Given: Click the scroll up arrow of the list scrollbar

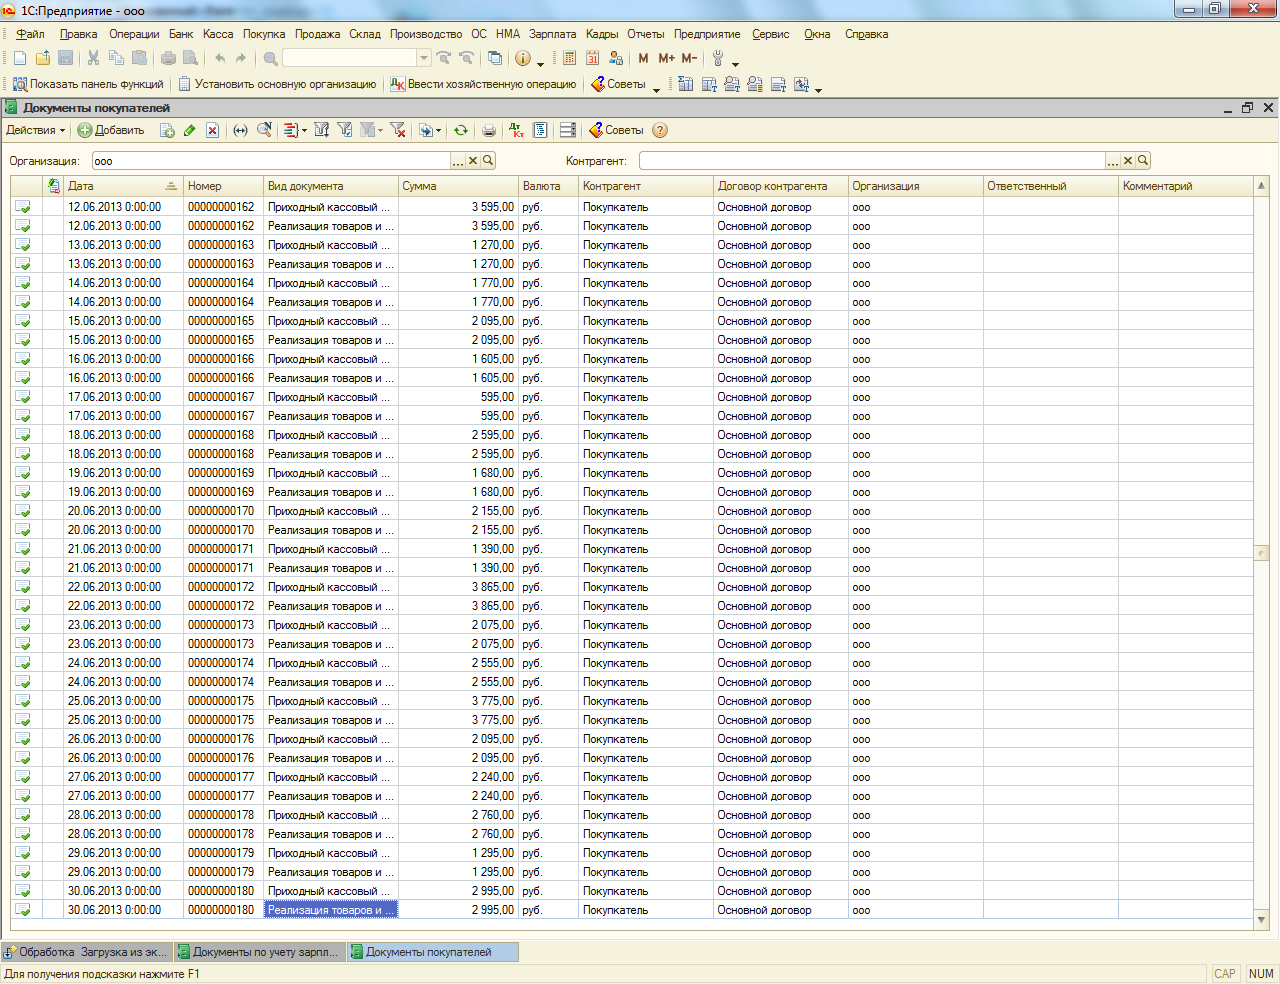Looking at the screenshot, I should tap(1261, 186).
